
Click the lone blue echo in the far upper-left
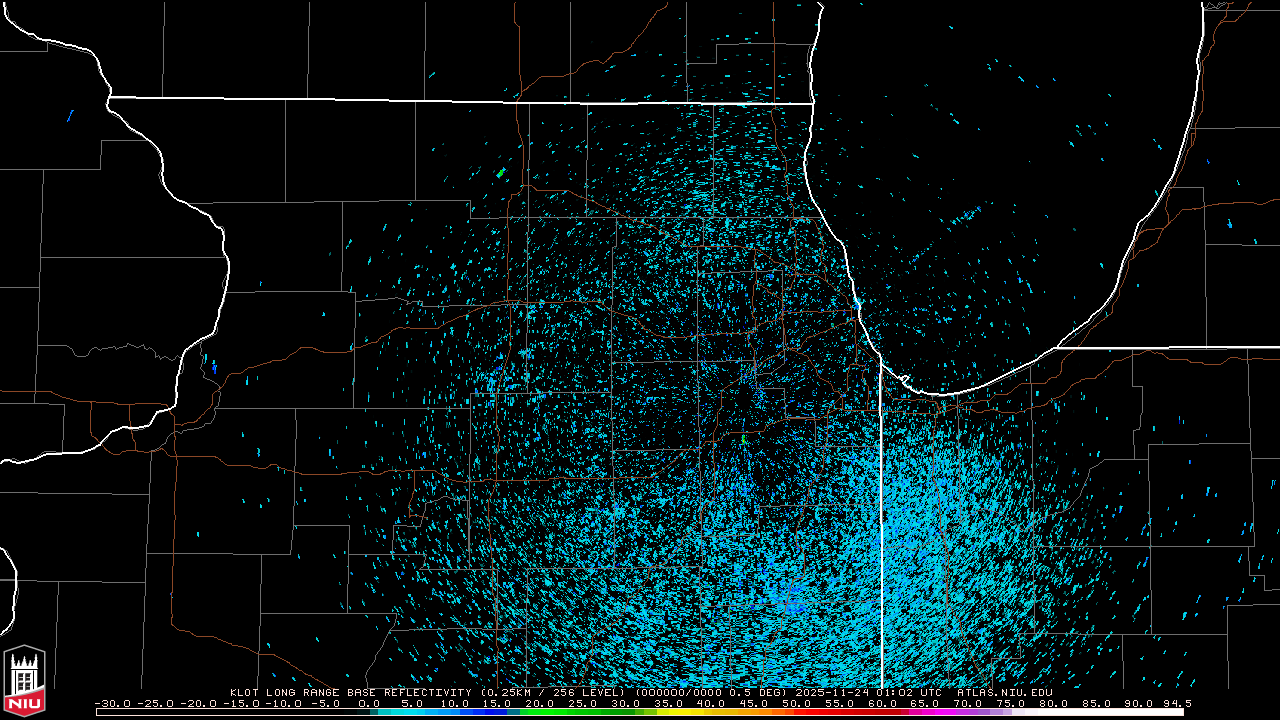point(70,116)
